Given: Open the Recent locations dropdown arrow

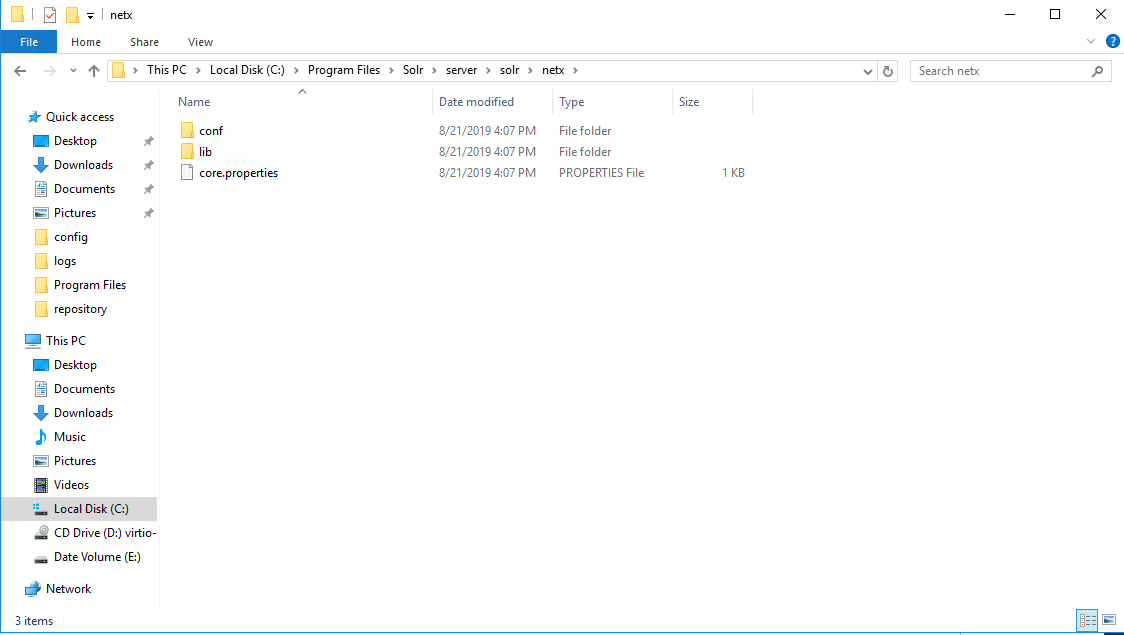Looking at the screenshot, I should point(73,71).
